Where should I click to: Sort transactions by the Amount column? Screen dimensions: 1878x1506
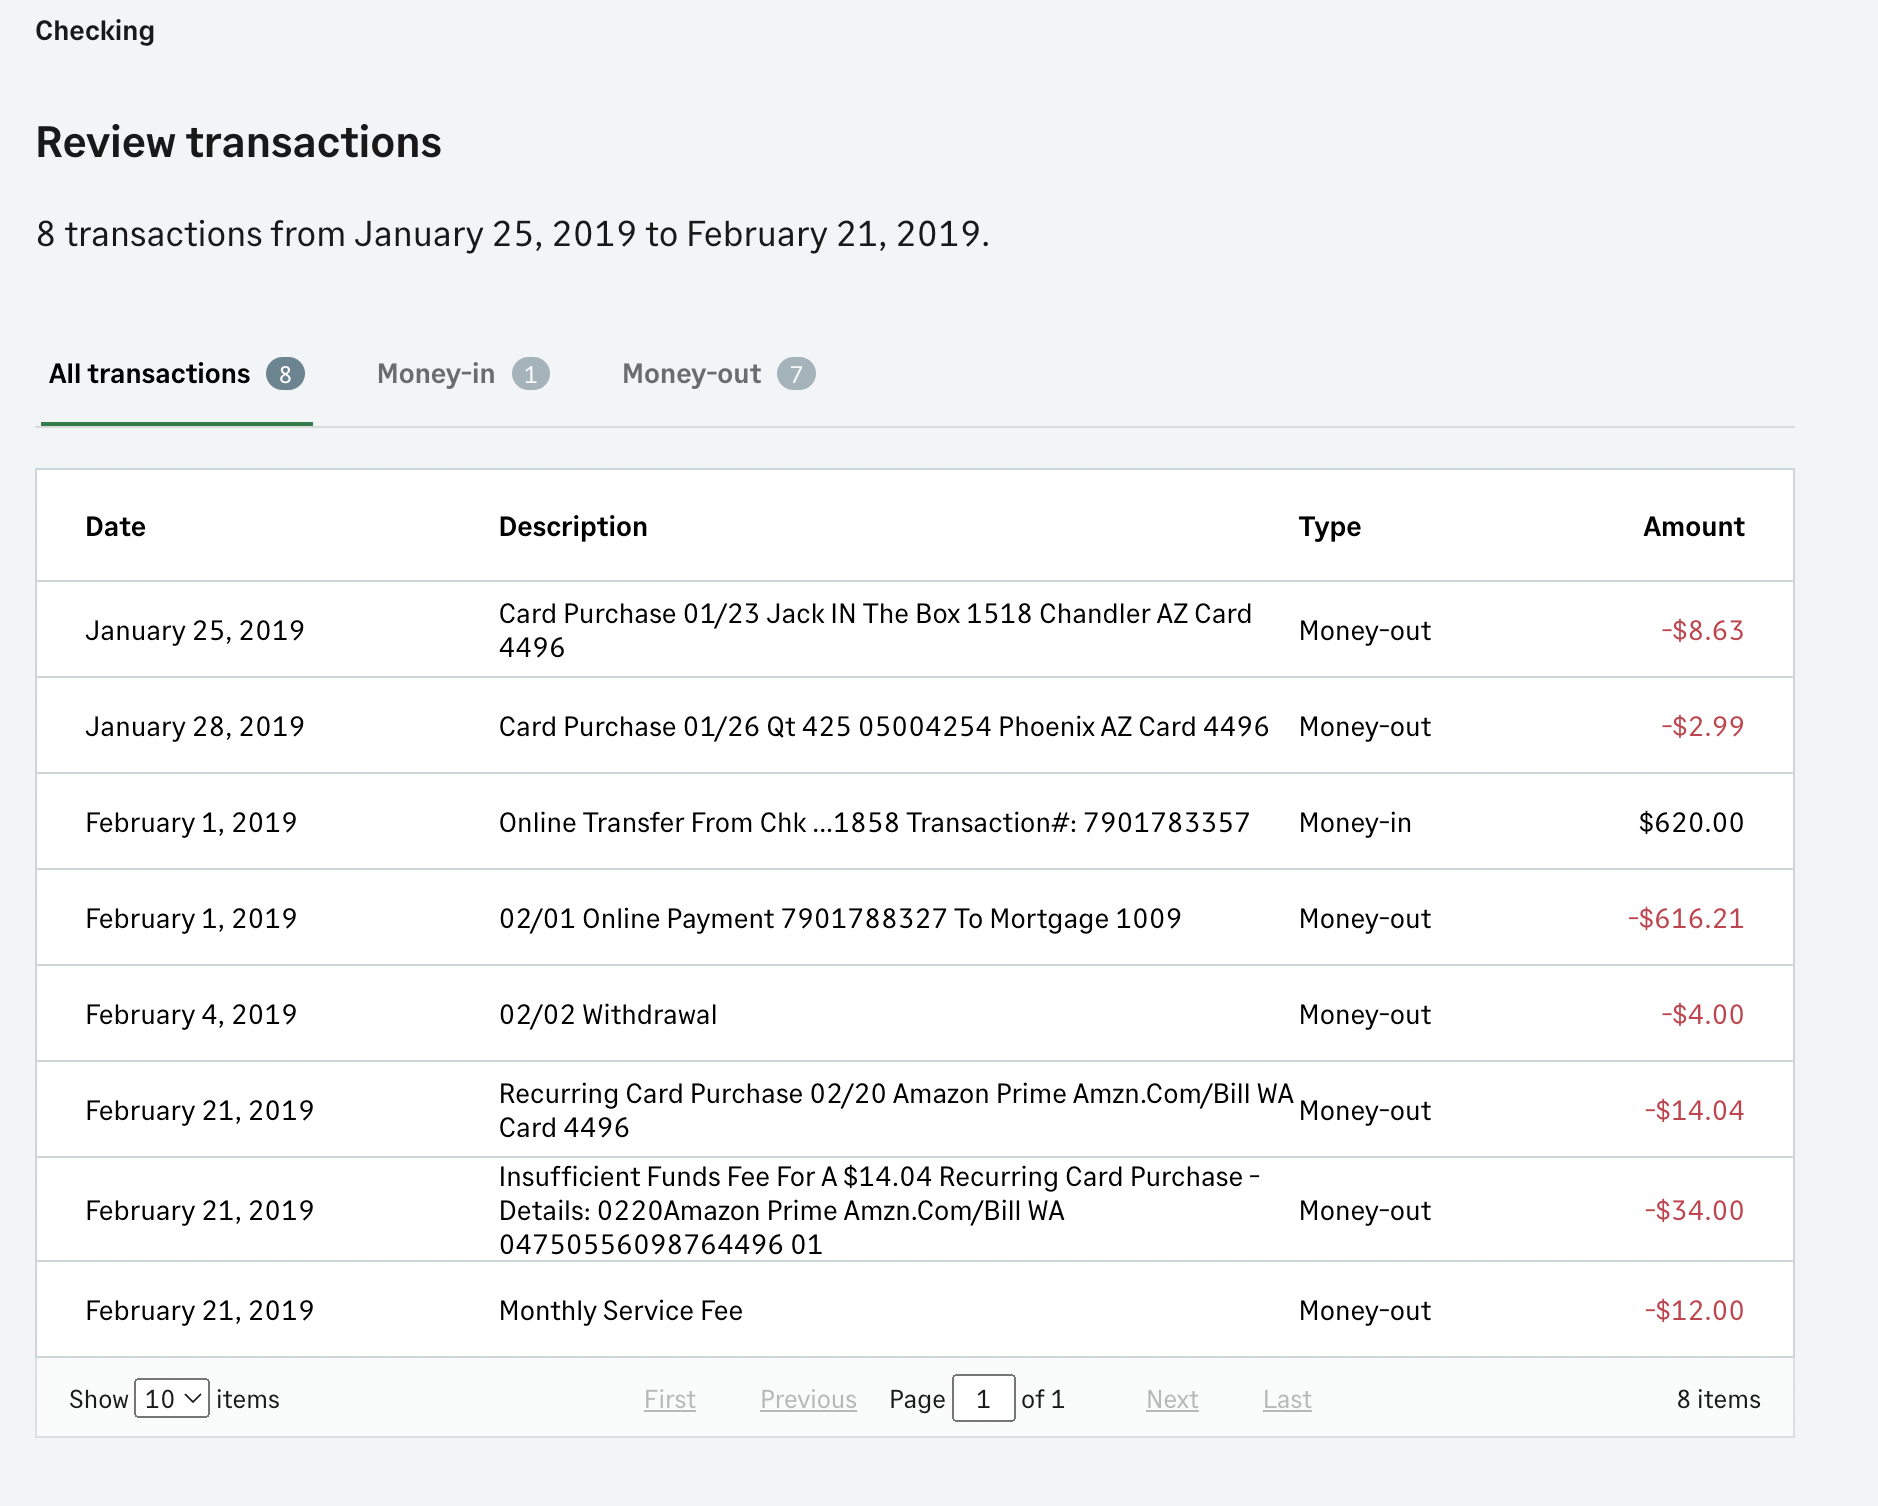(x=1693, y=526)
